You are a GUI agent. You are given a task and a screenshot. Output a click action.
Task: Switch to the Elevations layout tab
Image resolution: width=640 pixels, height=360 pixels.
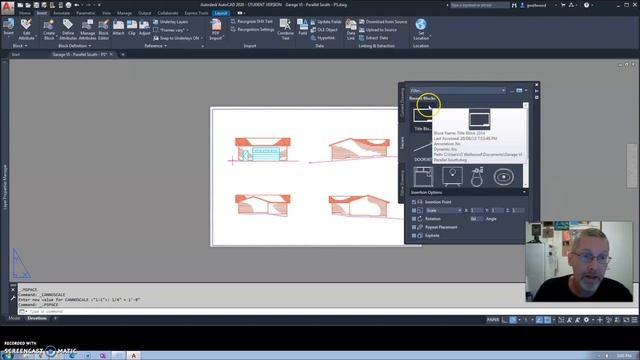click(x=37, y=318)
